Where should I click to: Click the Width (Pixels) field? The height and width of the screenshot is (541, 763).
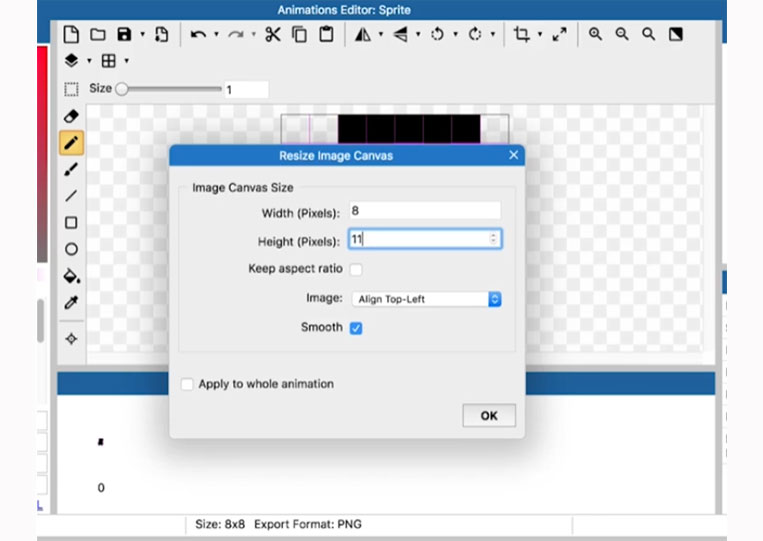click(x=425, y=211)
